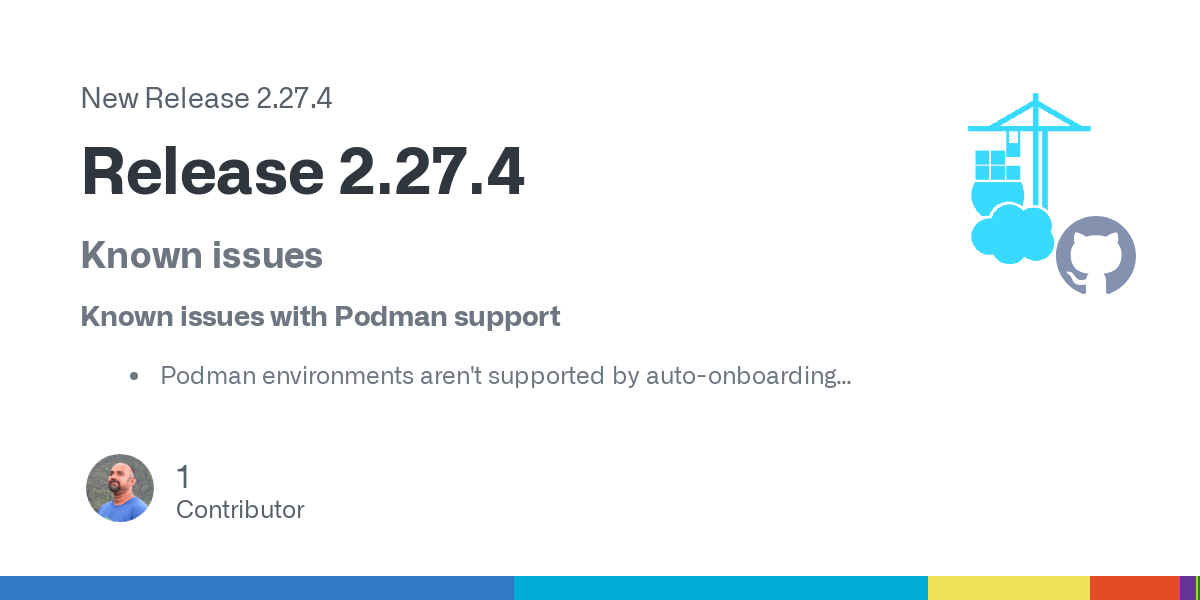
Task: Open the contributor's avatar photo
Action: pos(120,488)
